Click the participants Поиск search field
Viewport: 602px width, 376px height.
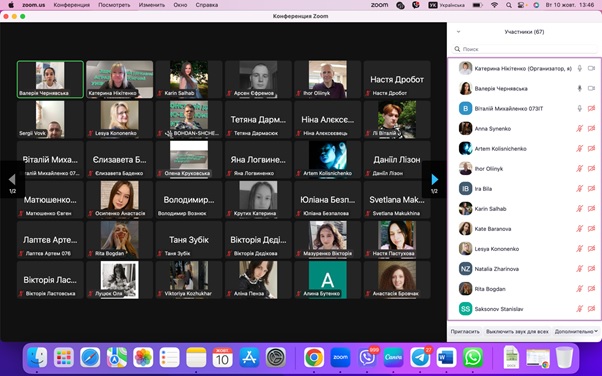click(524, 49)
